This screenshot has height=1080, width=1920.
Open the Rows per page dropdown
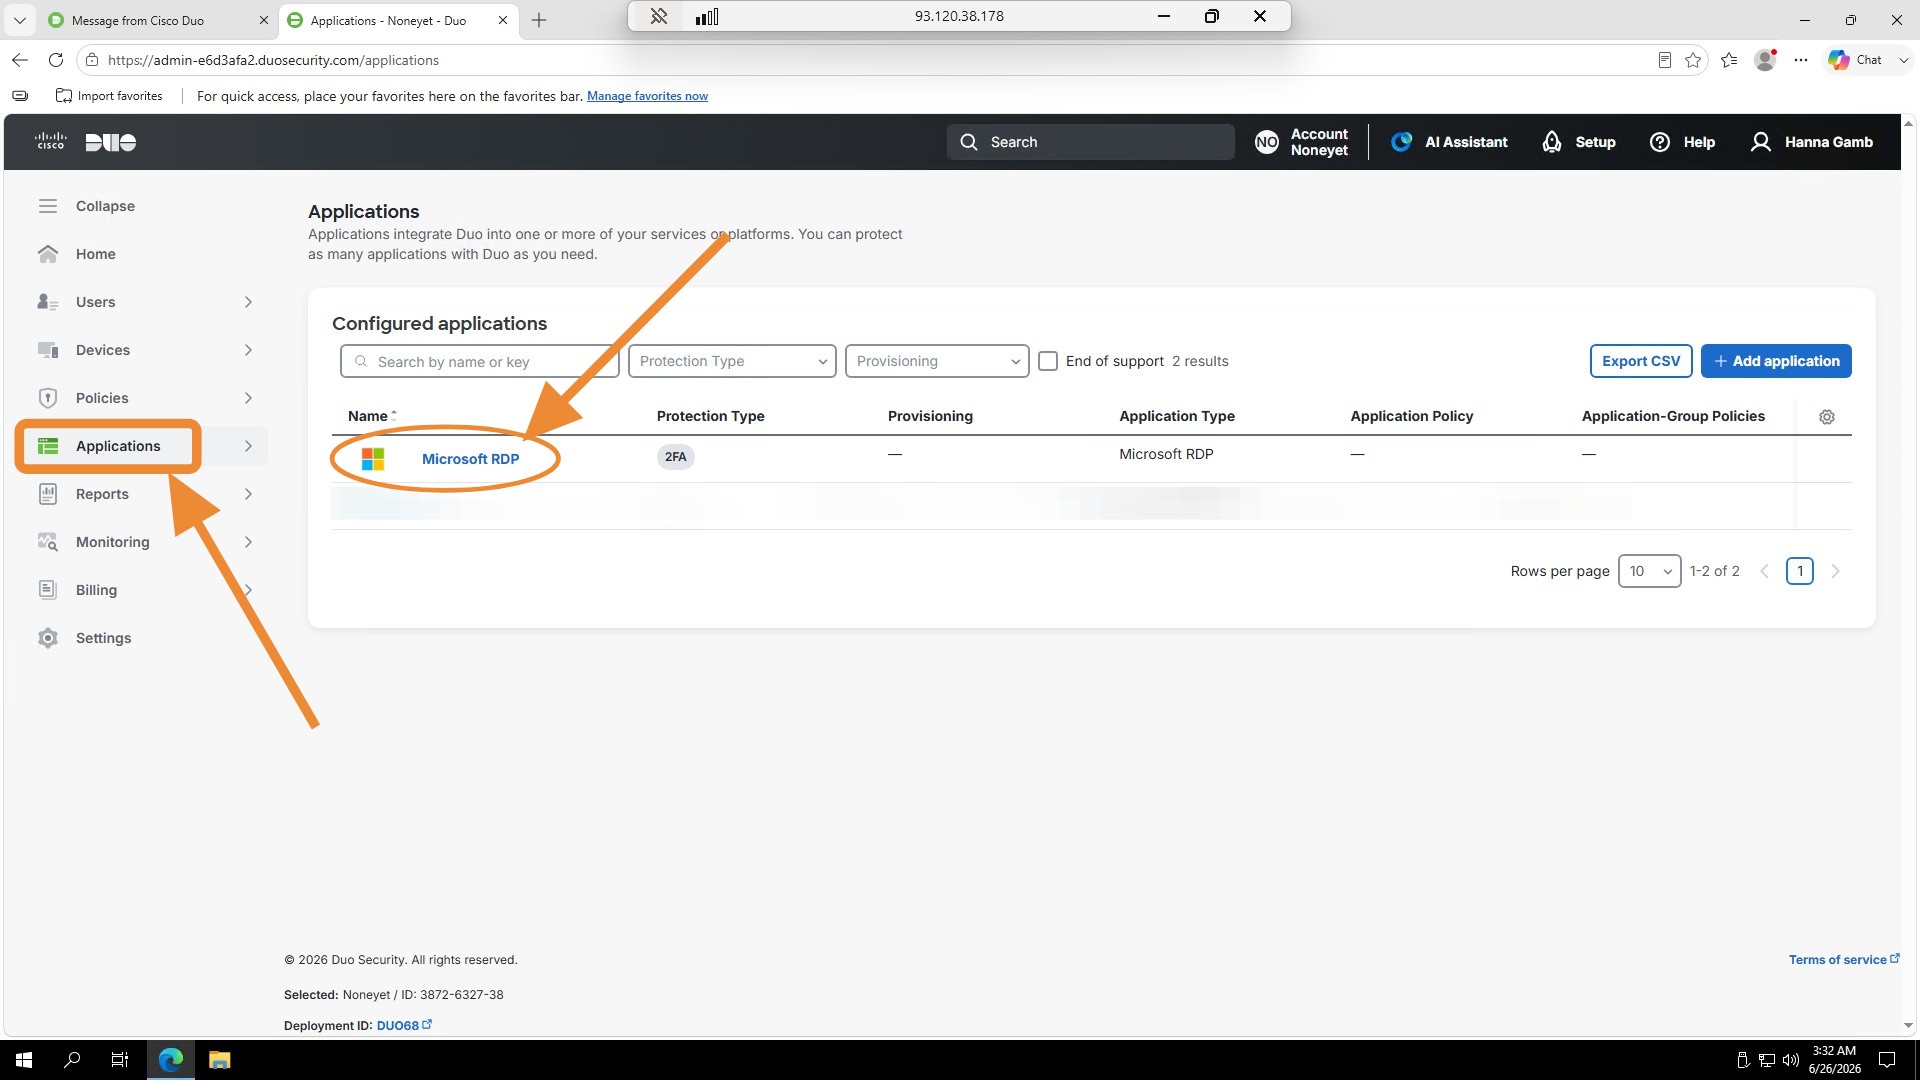click(x=1649, y=571)
